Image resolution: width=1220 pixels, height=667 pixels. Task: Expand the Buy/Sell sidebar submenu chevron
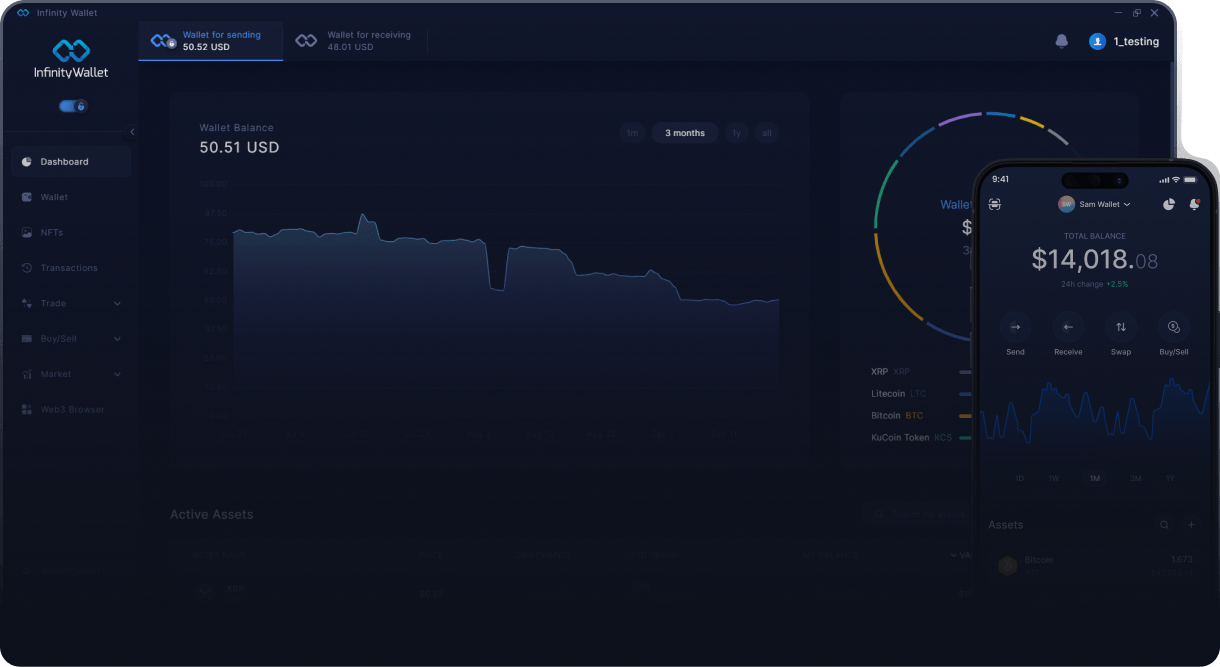(117, 339)
